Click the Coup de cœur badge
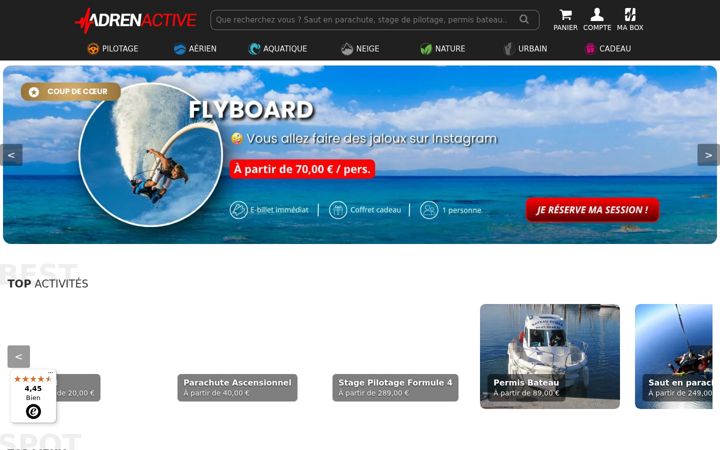This screenshot has width=720, height=450. [71, 92]
